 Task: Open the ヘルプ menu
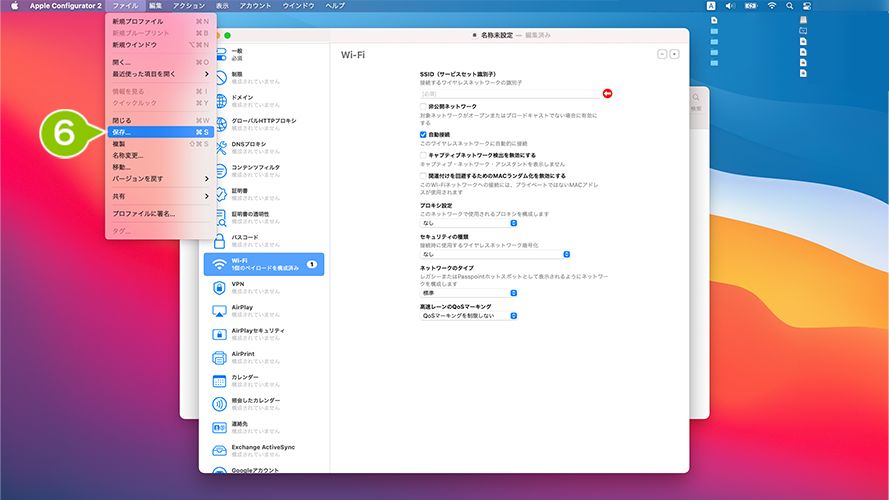point(335,6)
